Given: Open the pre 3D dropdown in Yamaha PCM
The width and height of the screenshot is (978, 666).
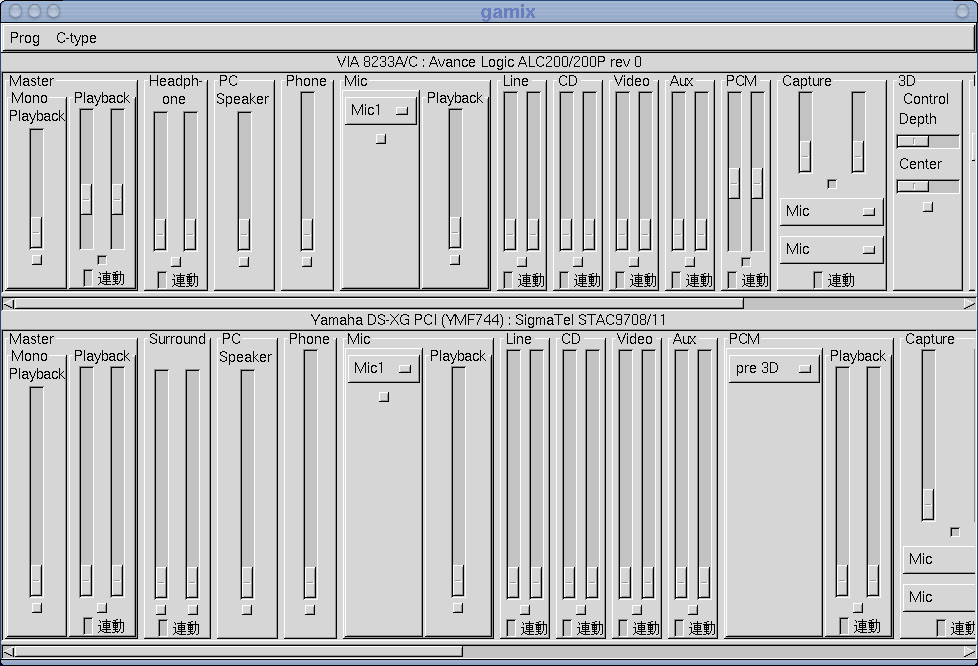Looking at the screenshot, I should pos(774,369).
